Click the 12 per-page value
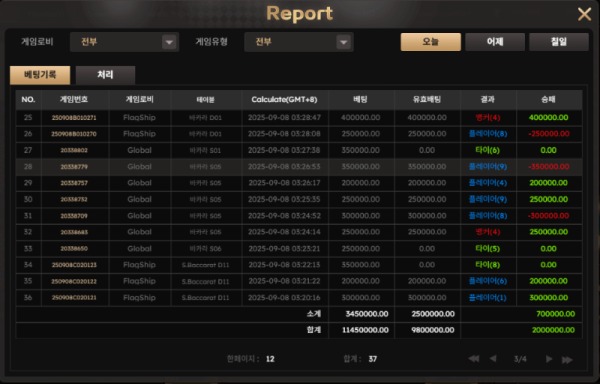 pos(270,359)
